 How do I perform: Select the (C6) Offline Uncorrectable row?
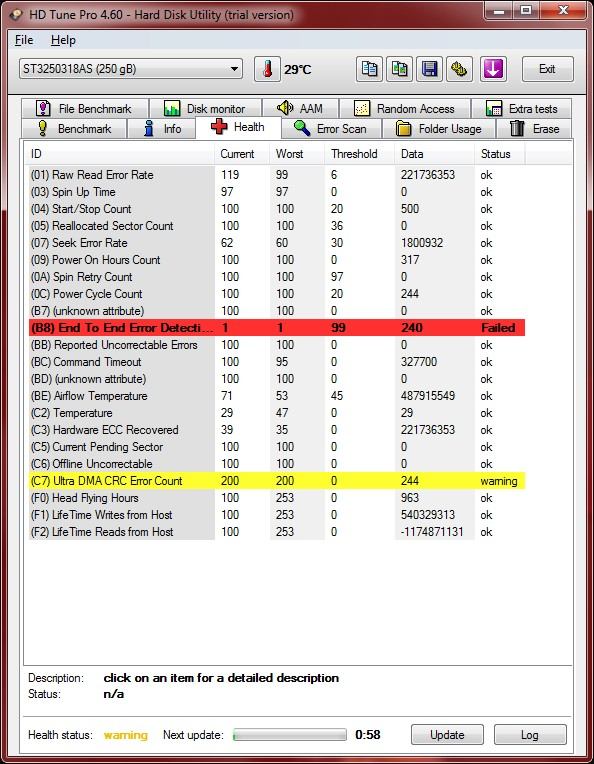click(277, 464)
